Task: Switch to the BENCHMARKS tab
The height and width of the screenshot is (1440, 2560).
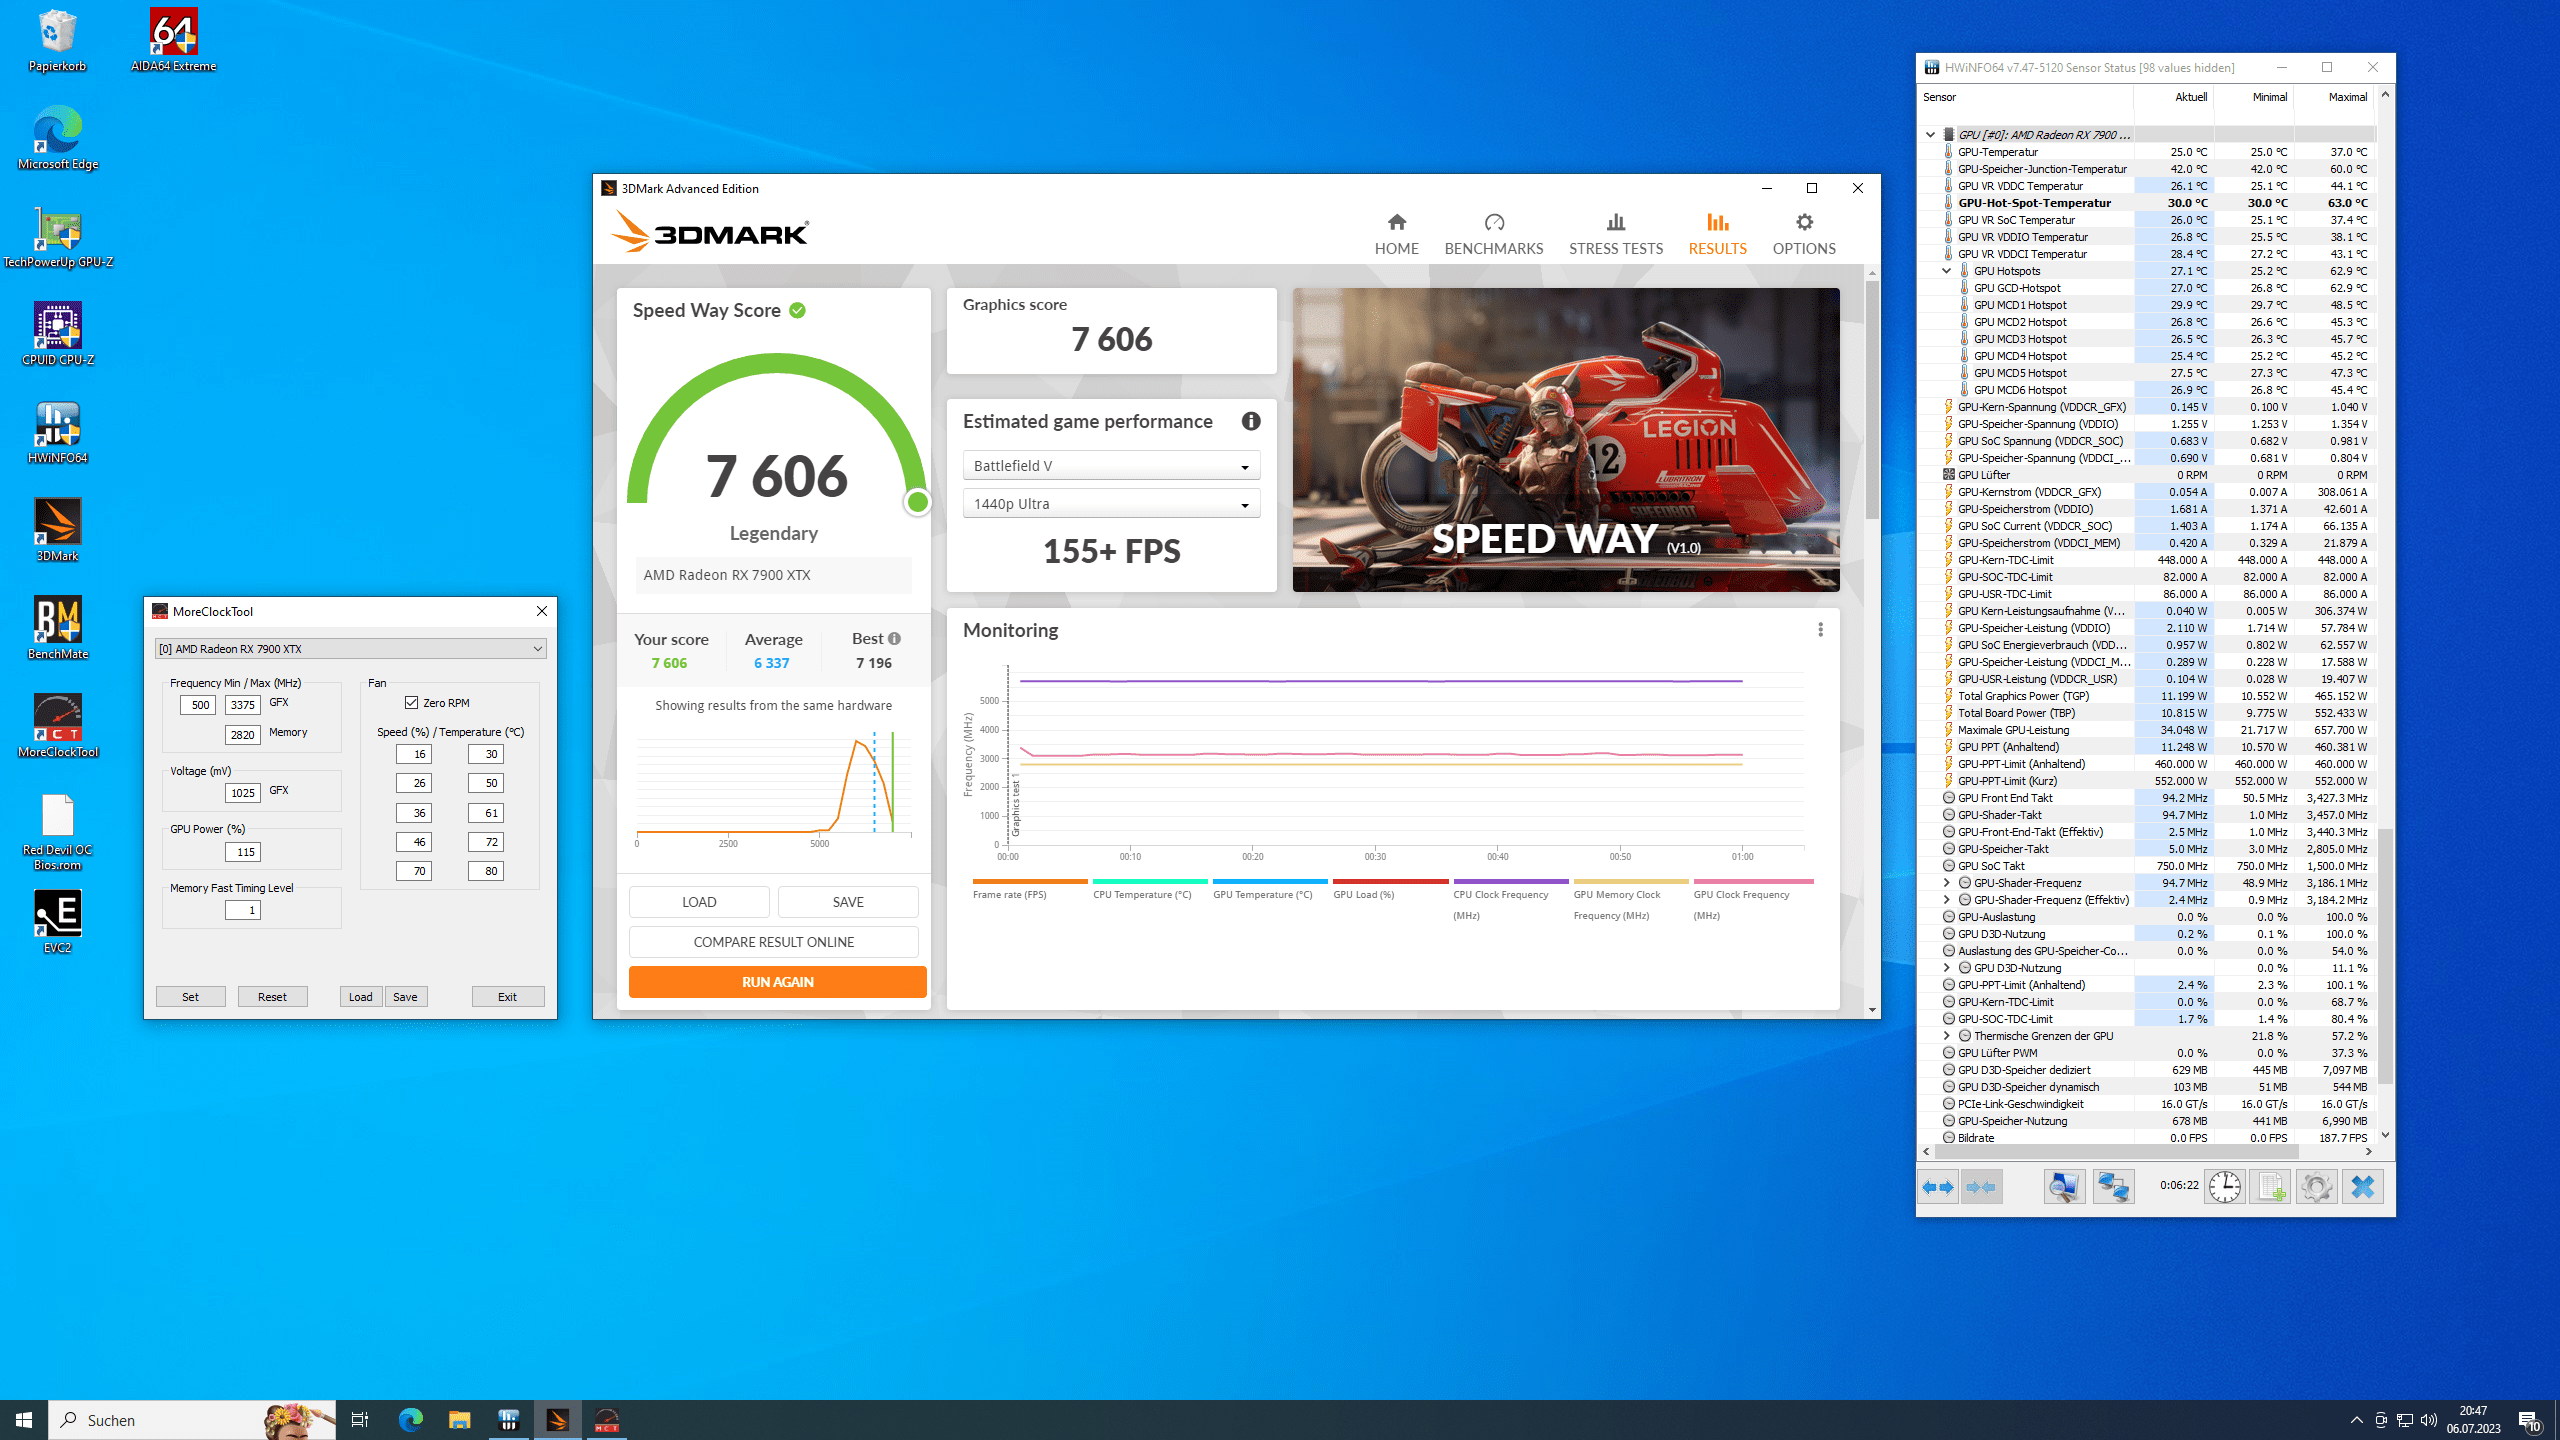Action: (1493, 234)
